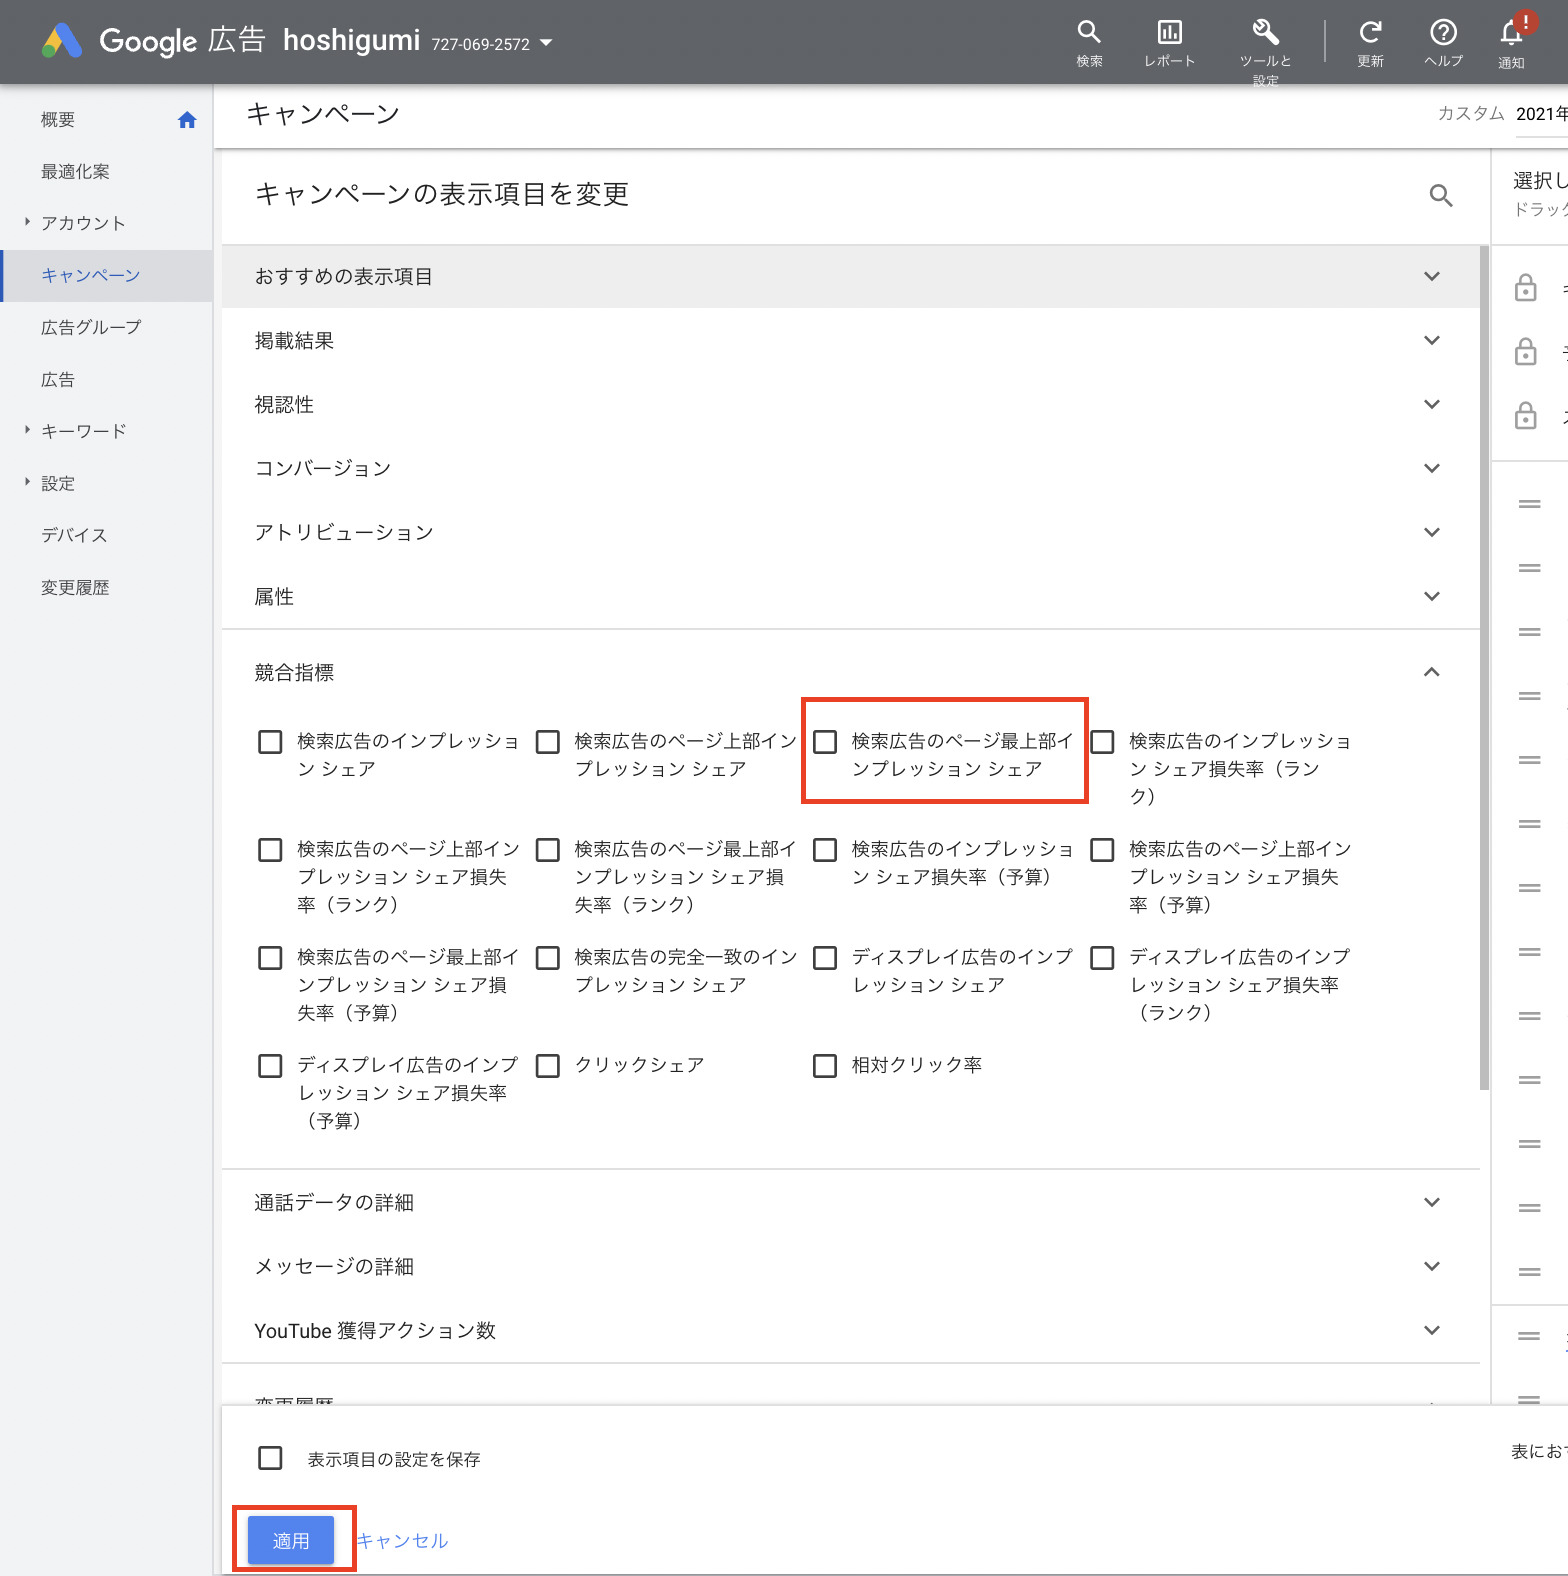Screen dimensions: 1568x1576
Task: Check 検索広告のページ最上部インプレッション シェア
Action: click(825, 742)
